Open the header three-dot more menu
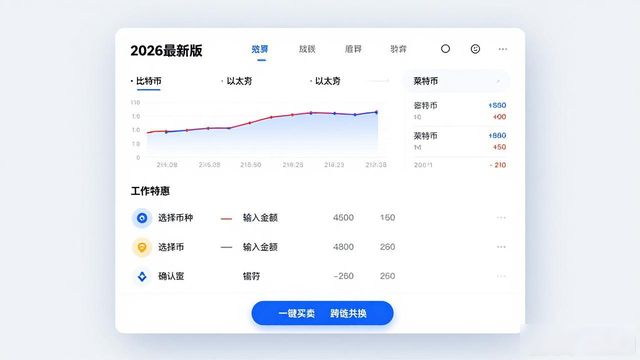Viewport: 640px width, 360px height. (x=502, y=49)
